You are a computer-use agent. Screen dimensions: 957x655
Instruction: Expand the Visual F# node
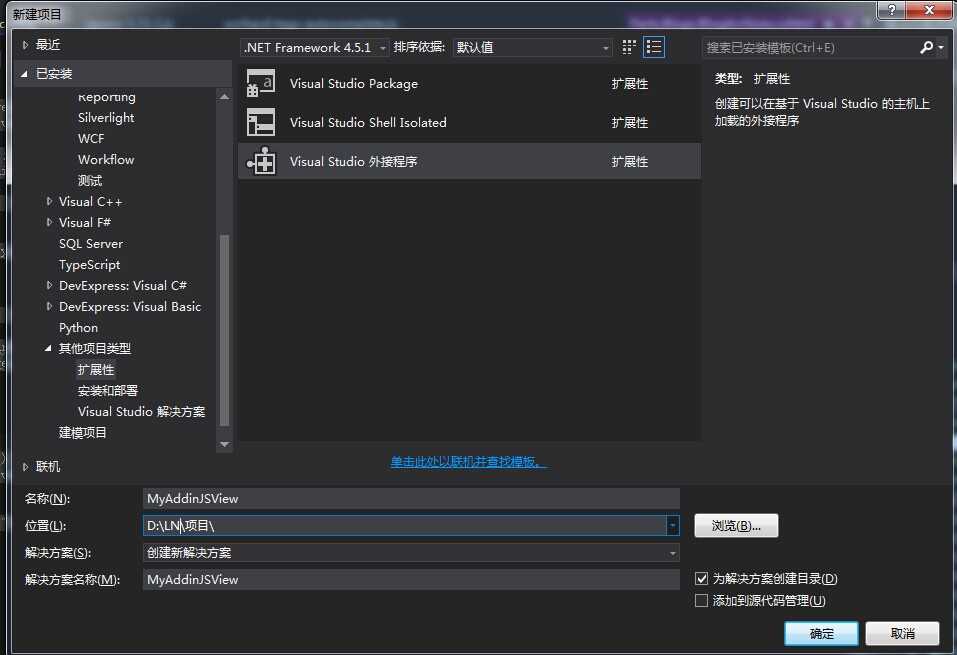click(49, 222)
